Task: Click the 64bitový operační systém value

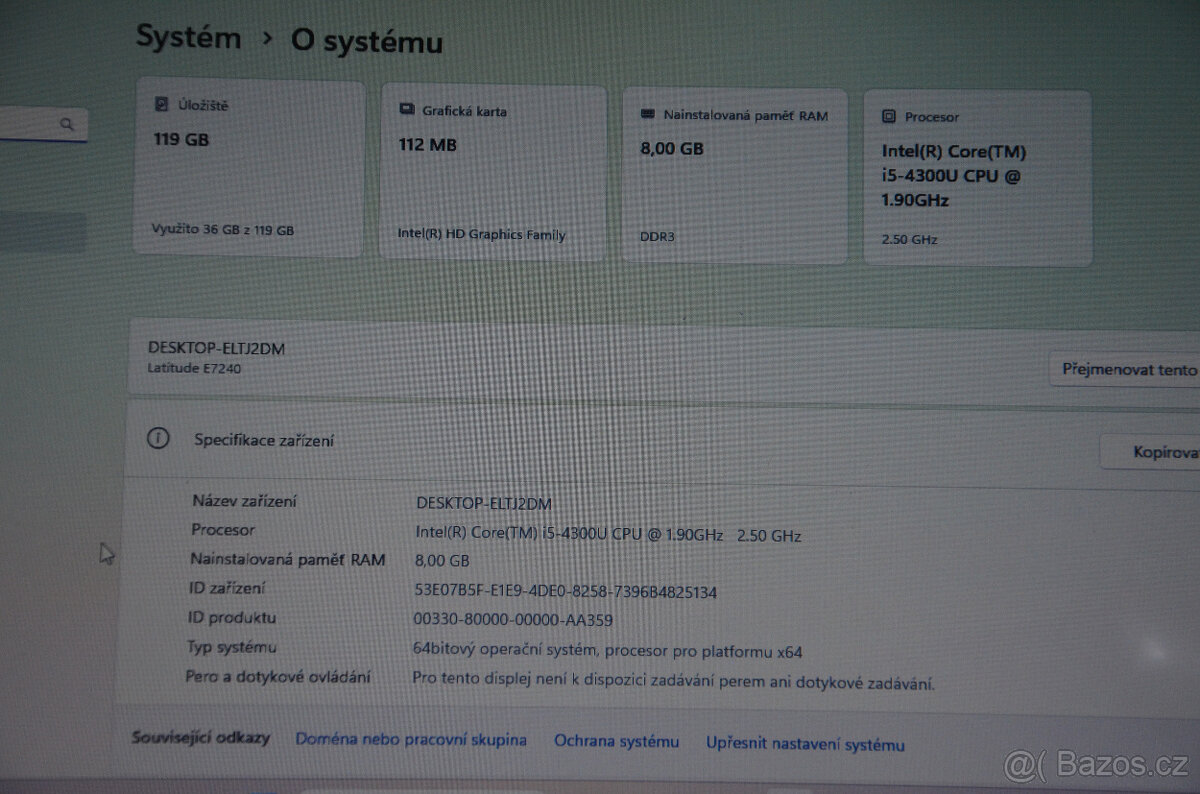Action: pyautogui.click(x=608, y=652)
